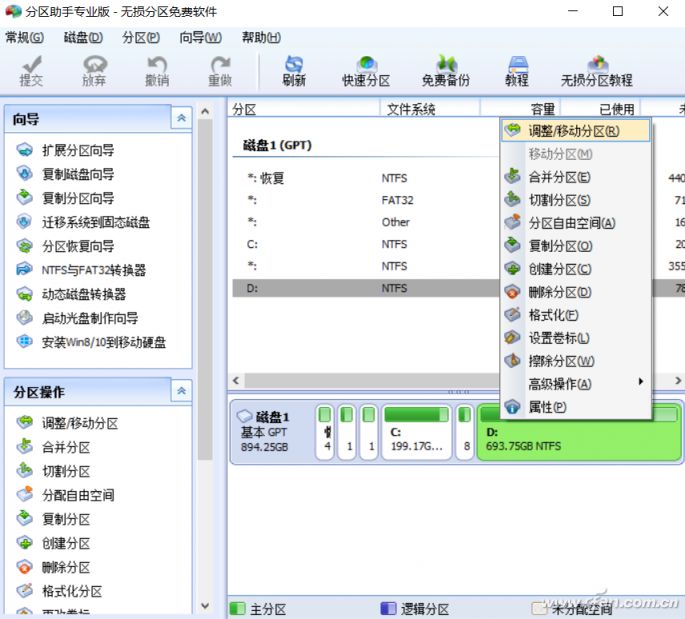The image size is (685, 619).
Task: Select the *: 恢复 partition row
Action: coord(366,178)
